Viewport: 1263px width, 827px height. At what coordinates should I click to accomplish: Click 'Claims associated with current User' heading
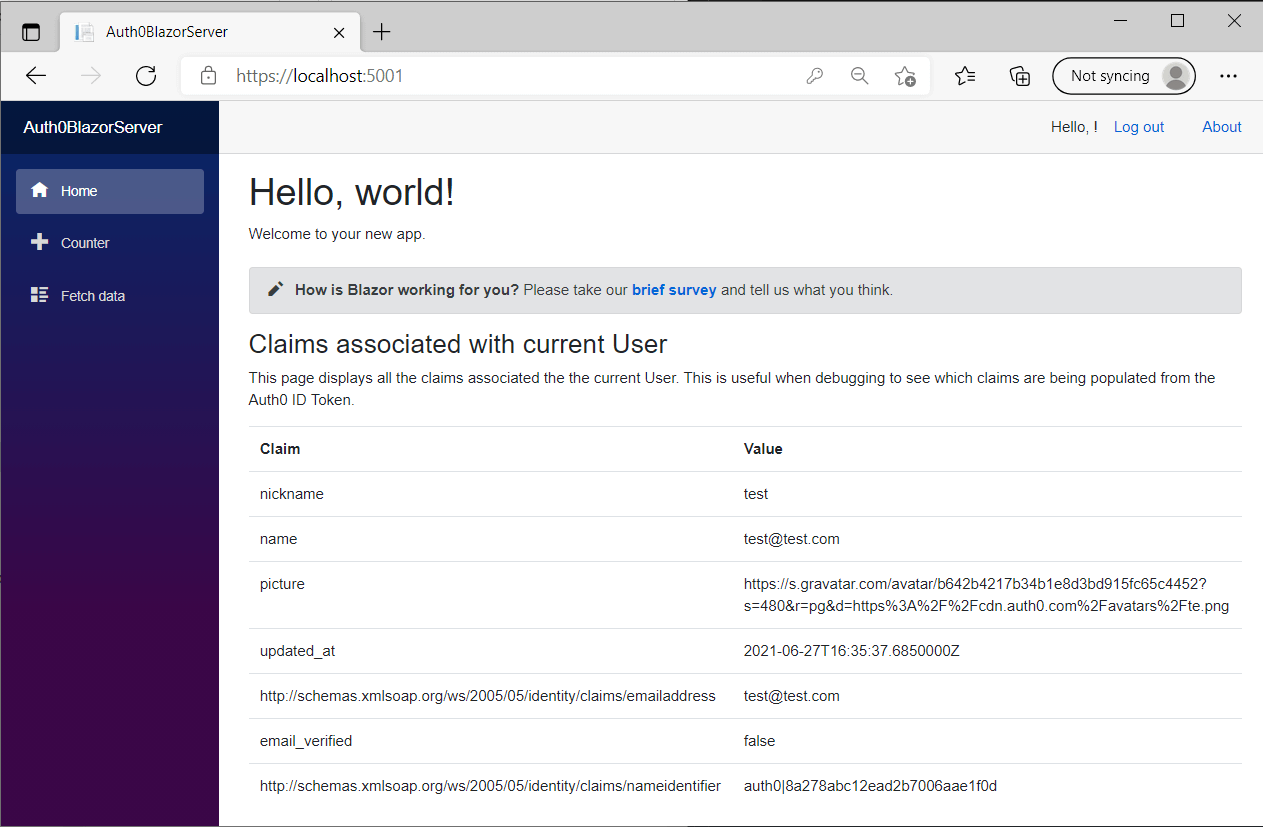pyautogui.click(x=458, y=344)
